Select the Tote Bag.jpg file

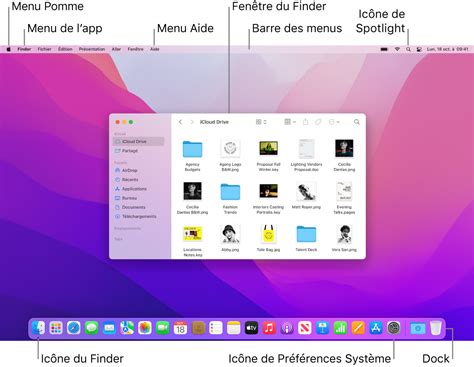click(x=268, y=234)
